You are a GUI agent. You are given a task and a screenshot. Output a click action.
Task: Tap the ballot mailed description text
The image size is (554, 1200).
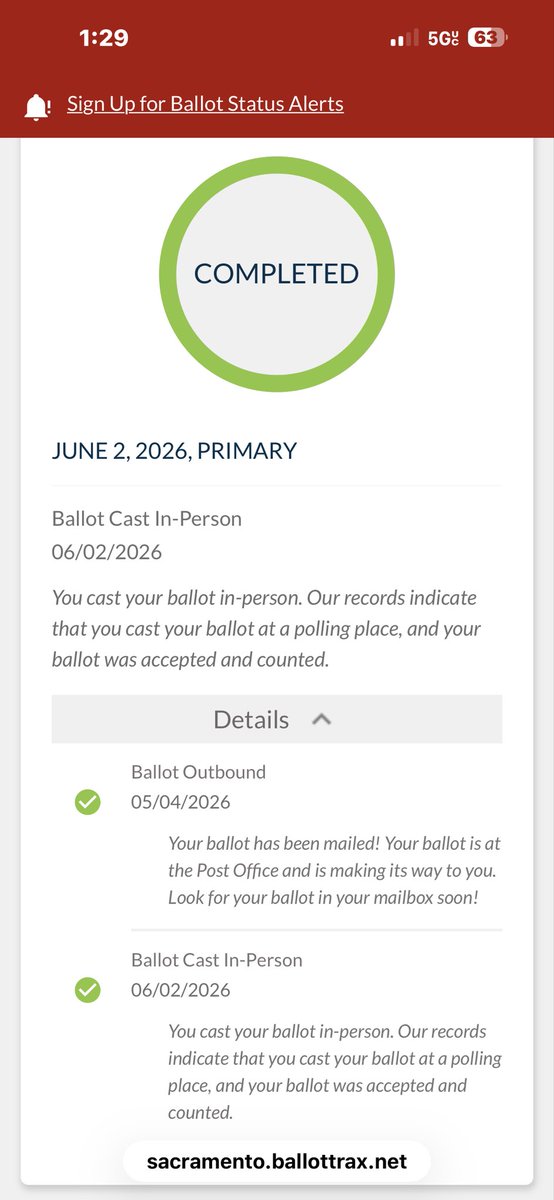click(333, 870)
